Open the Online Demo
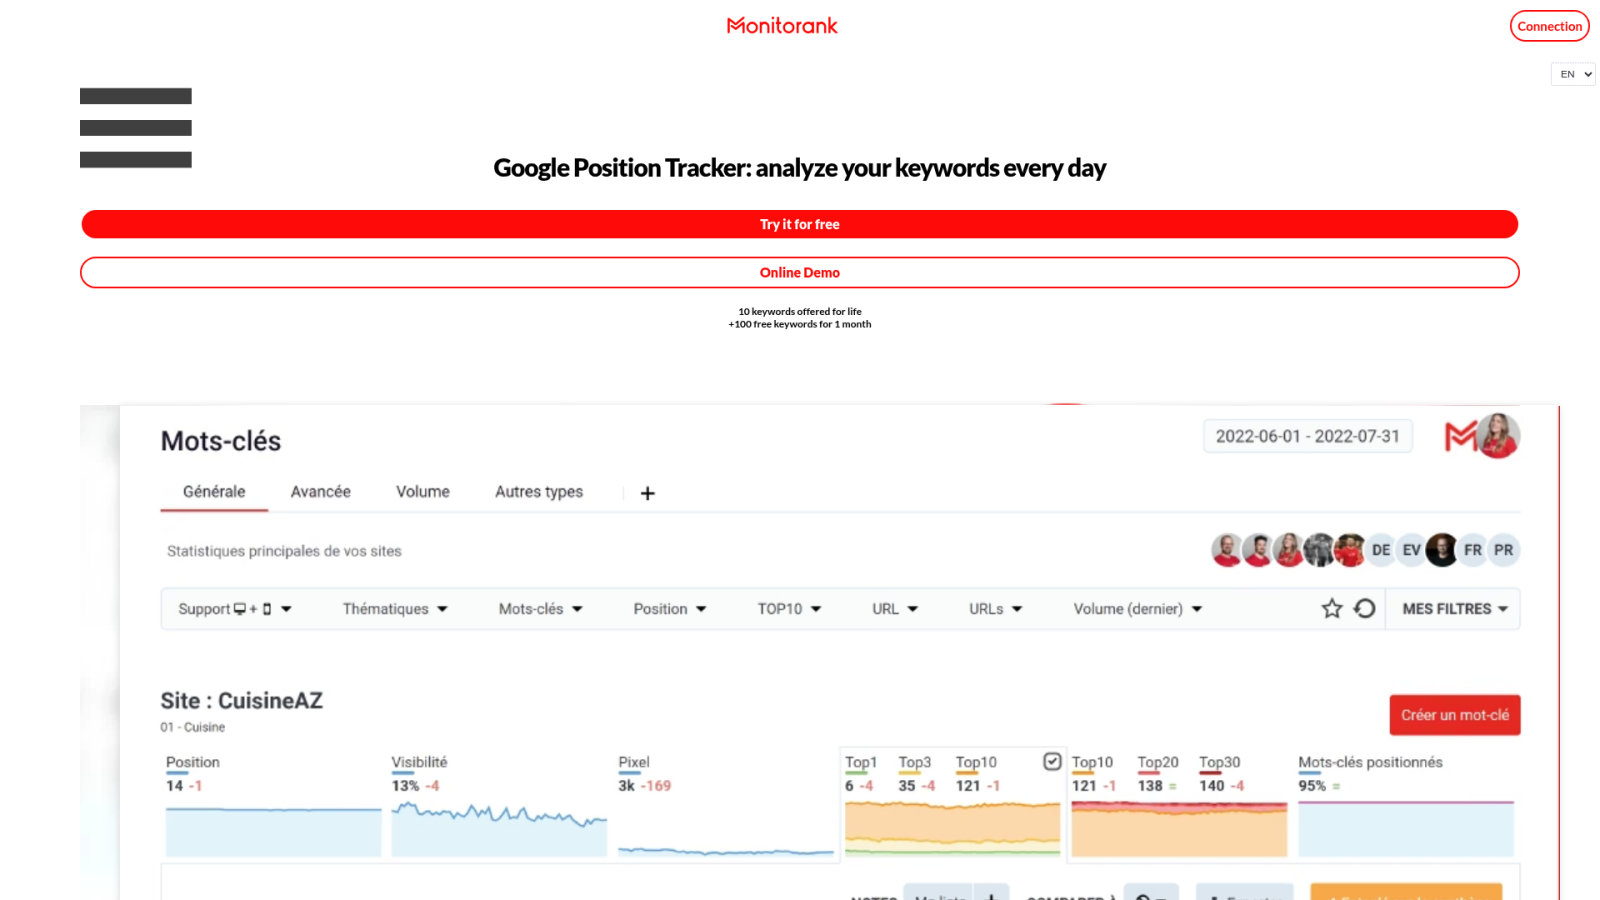 pos(800,272)
